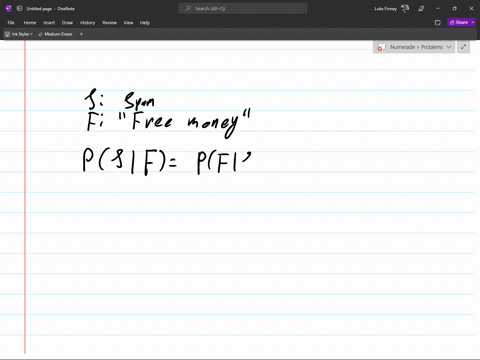
Task: Open the Draw ribbon tab
Action: (x=67, y=23)
